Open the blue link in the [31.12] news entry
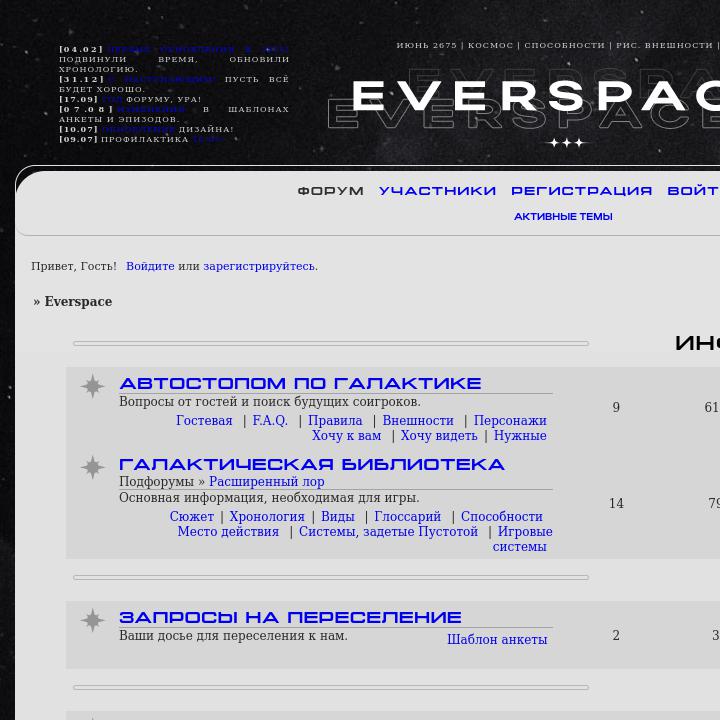Viewport: 720px width, 720px height. coord(162,79)
